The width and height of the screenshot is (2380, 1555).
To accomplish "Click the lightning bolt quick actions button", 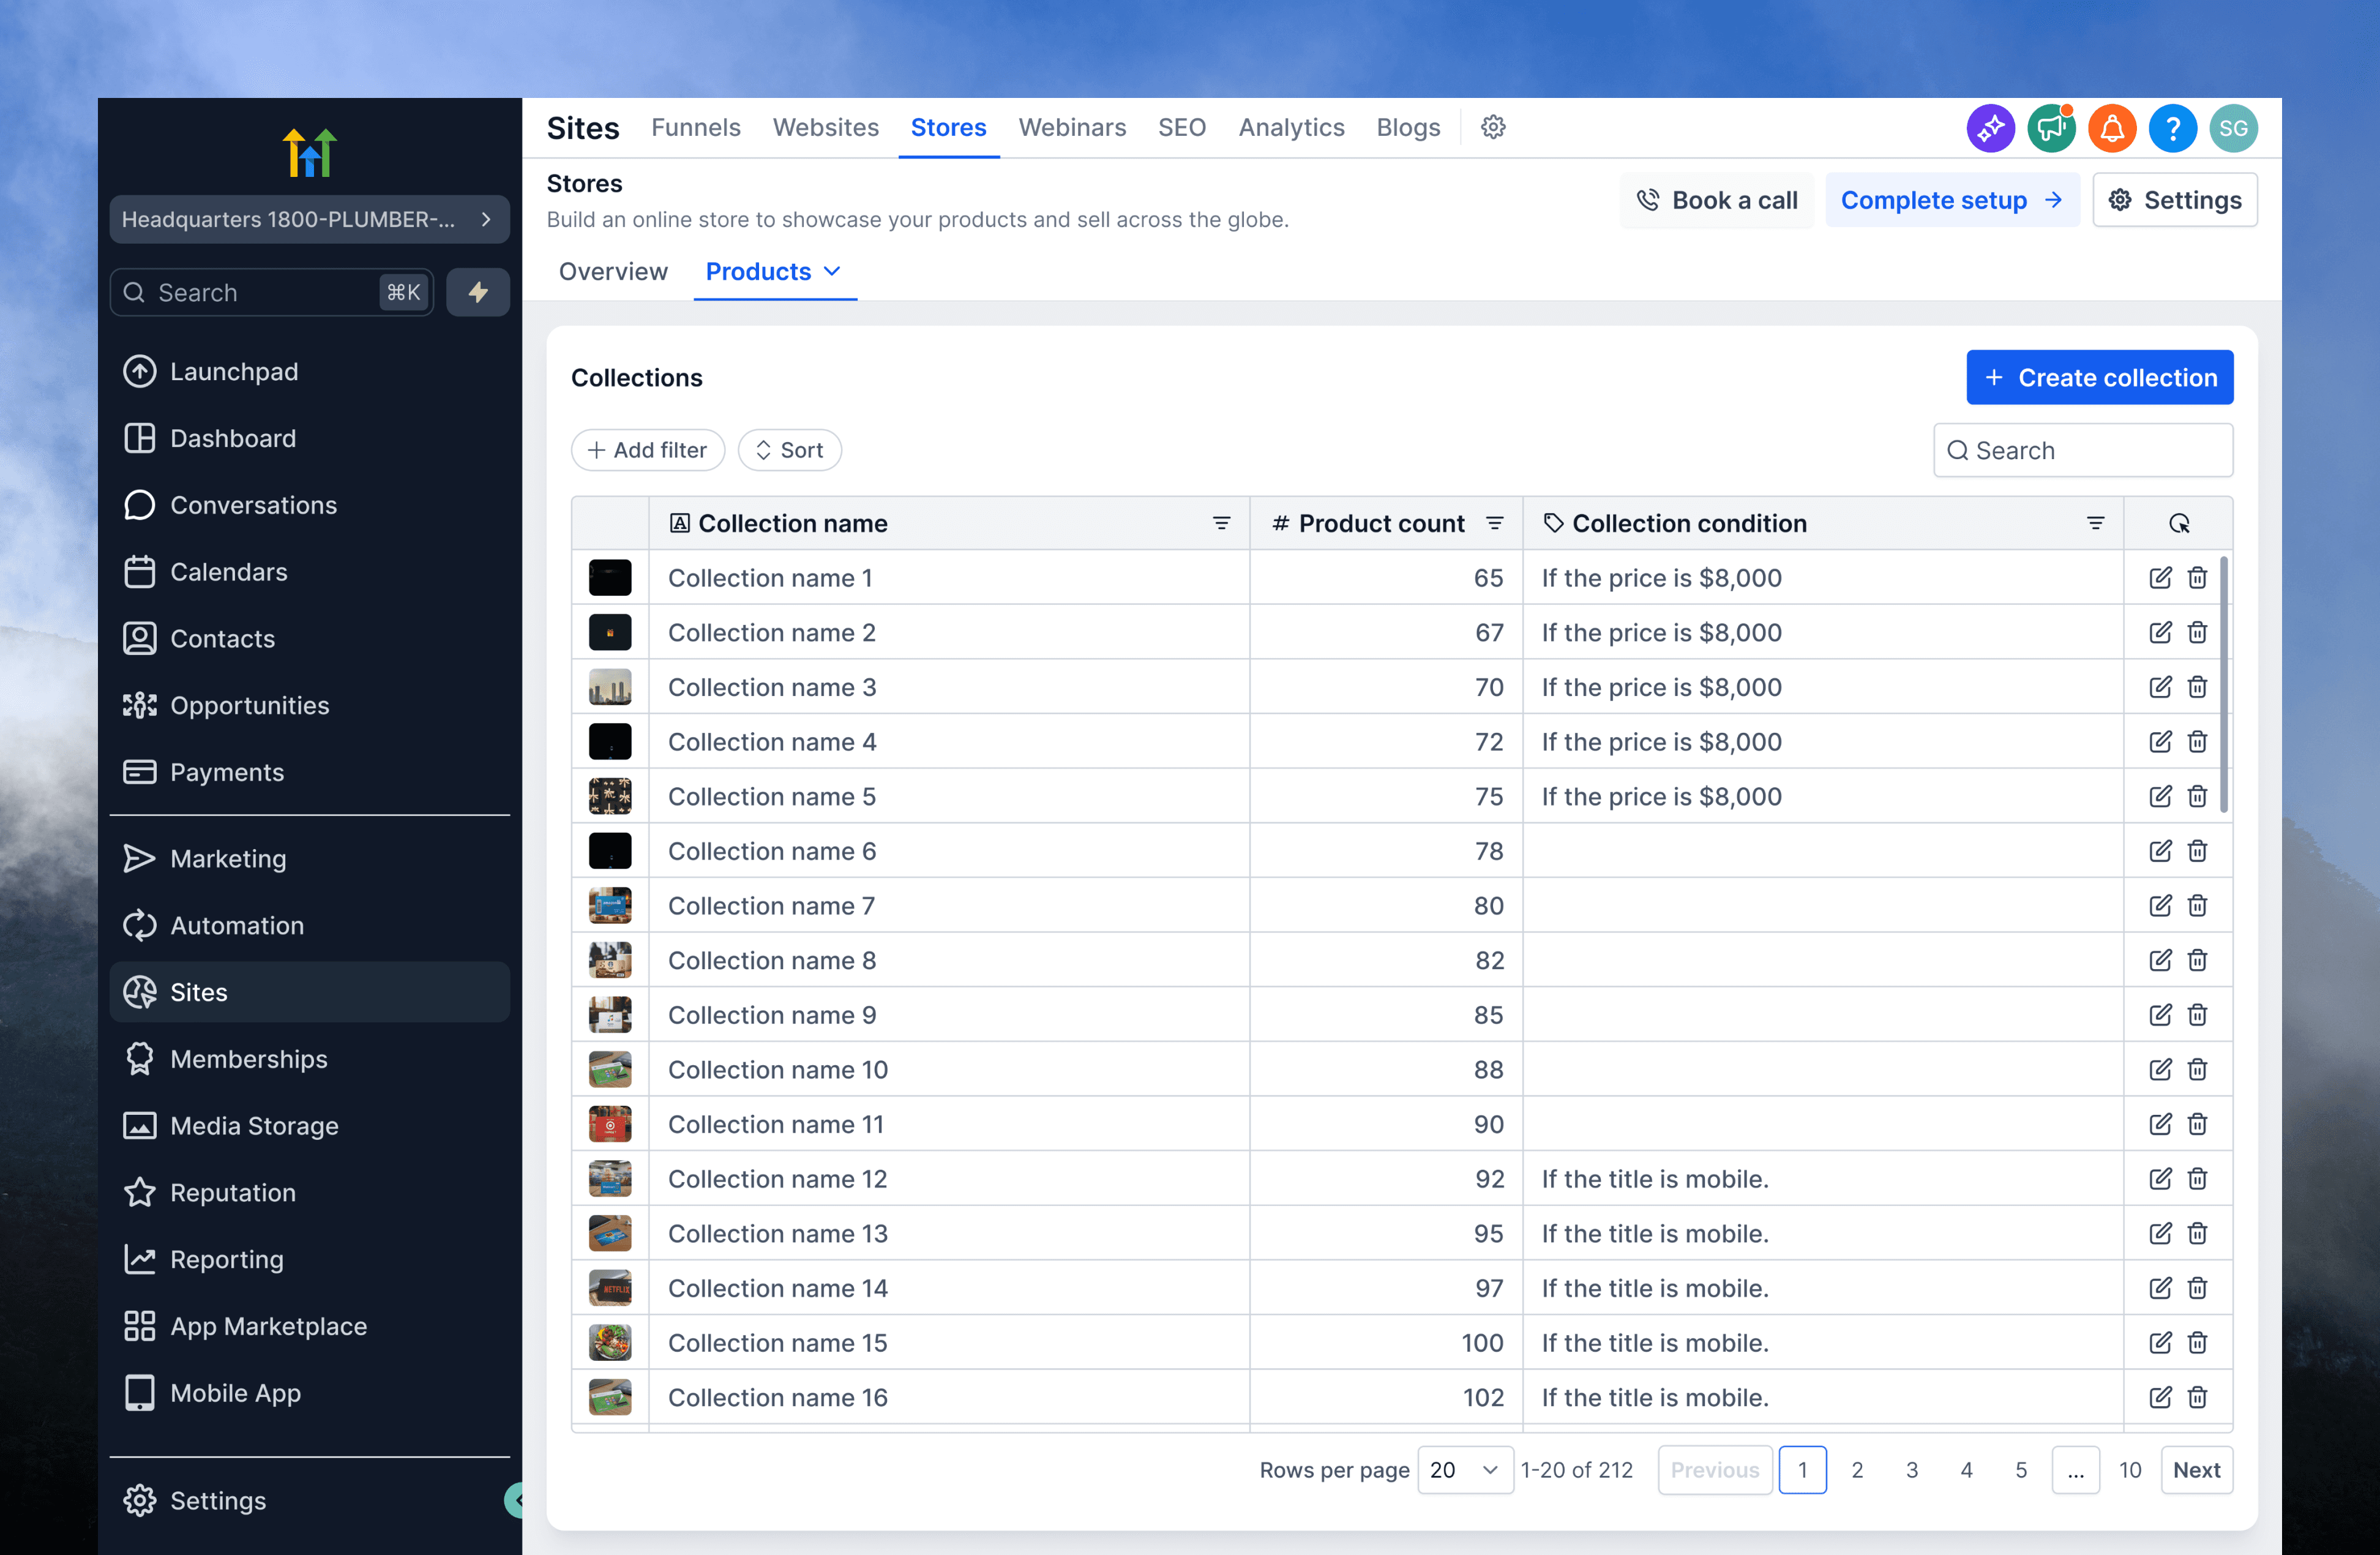I will tap(478, 293).
